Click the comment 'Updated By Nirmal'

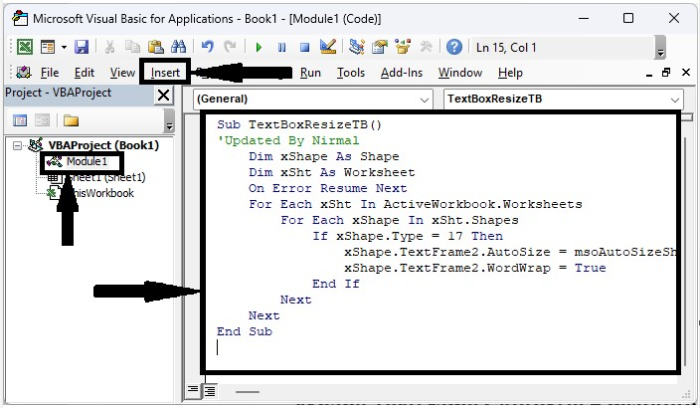click(x=288, y=141)
